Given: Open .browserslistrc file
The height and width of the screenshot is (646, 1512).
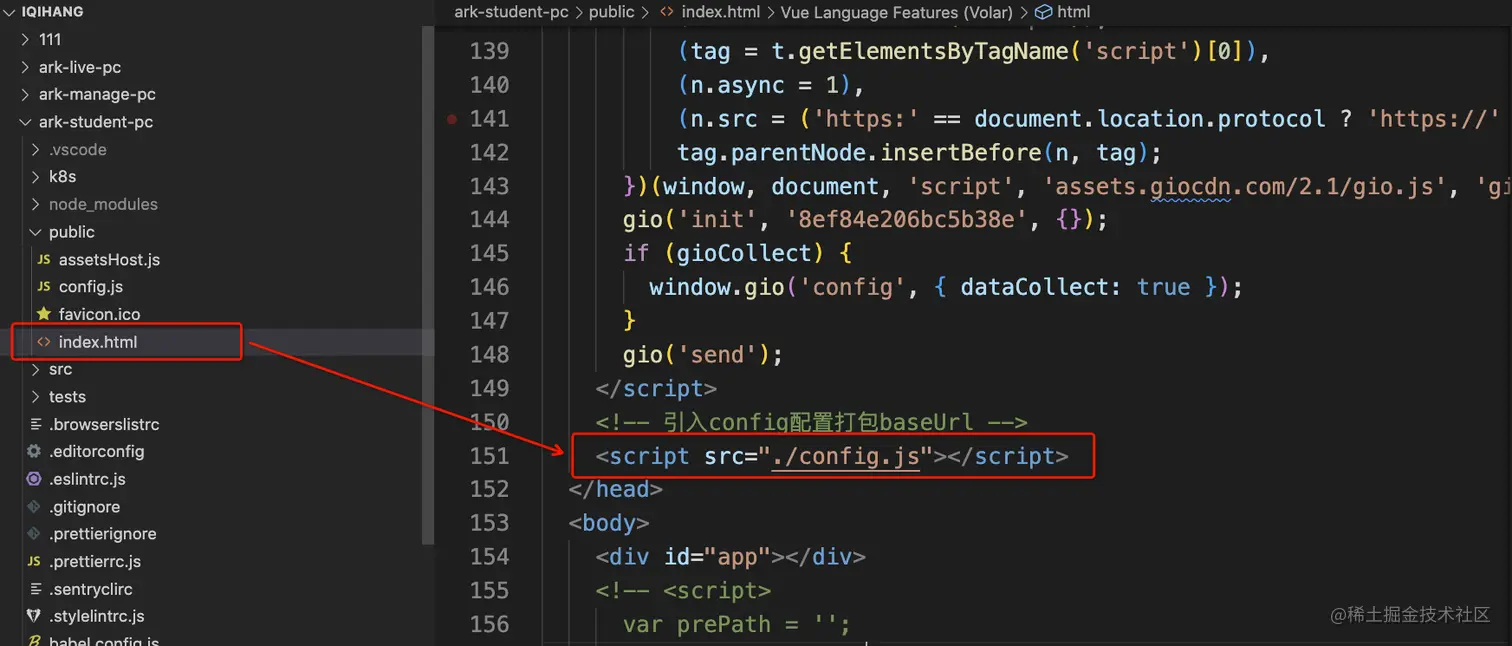Looking at the screenshot, I should pos(104,424).
